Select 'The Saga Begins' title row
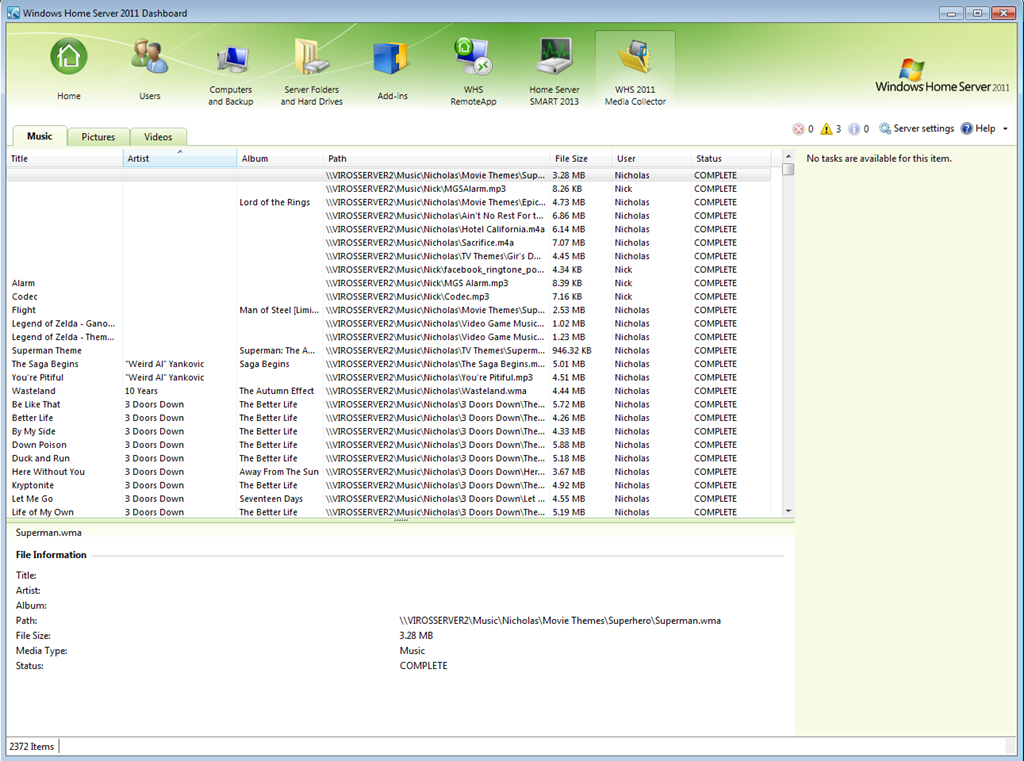1024x761 pixels. 389,364
